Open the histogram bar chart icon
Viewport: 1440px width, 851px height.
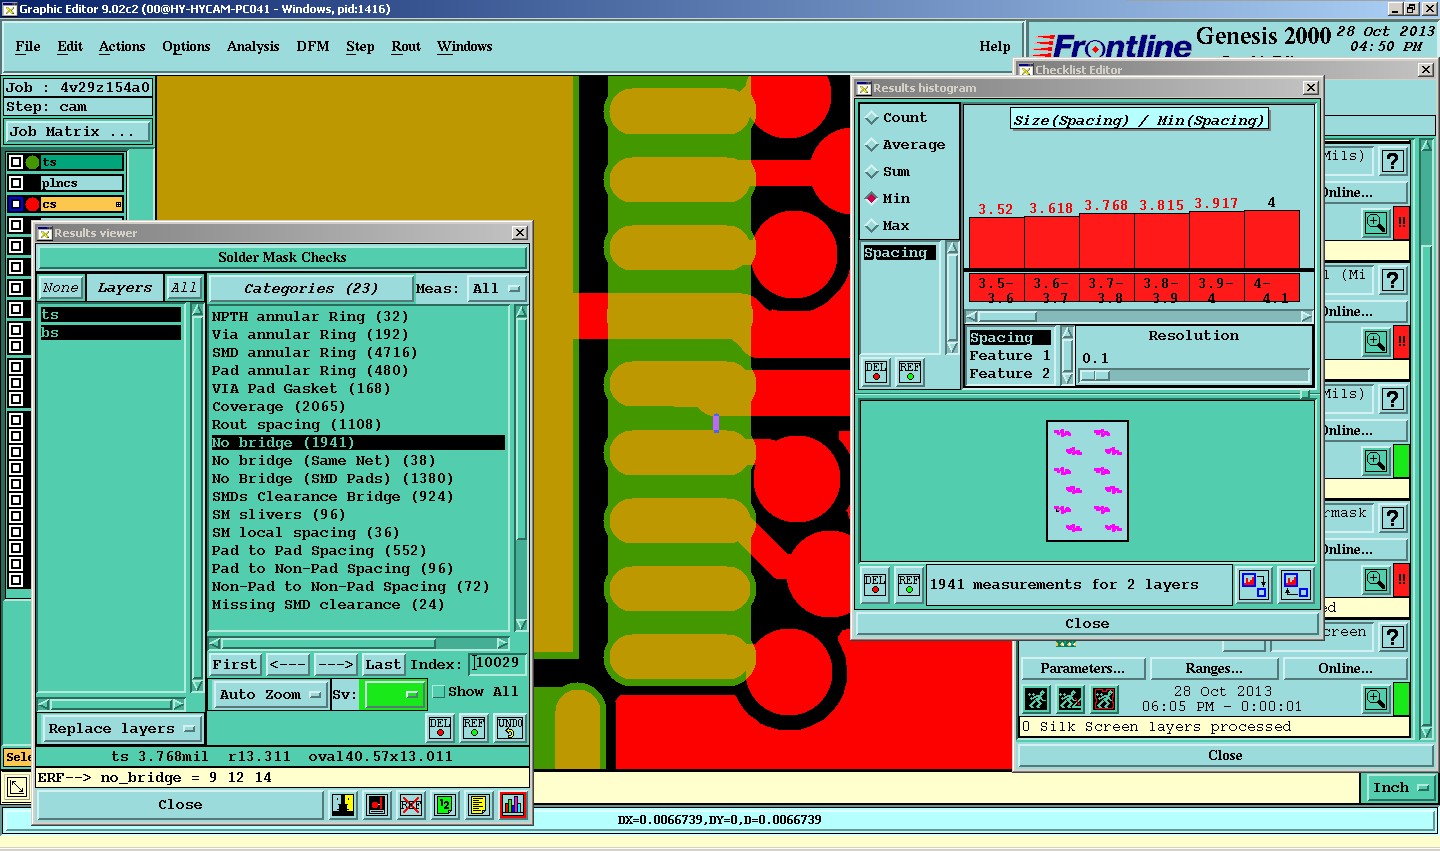click(513, 805)
